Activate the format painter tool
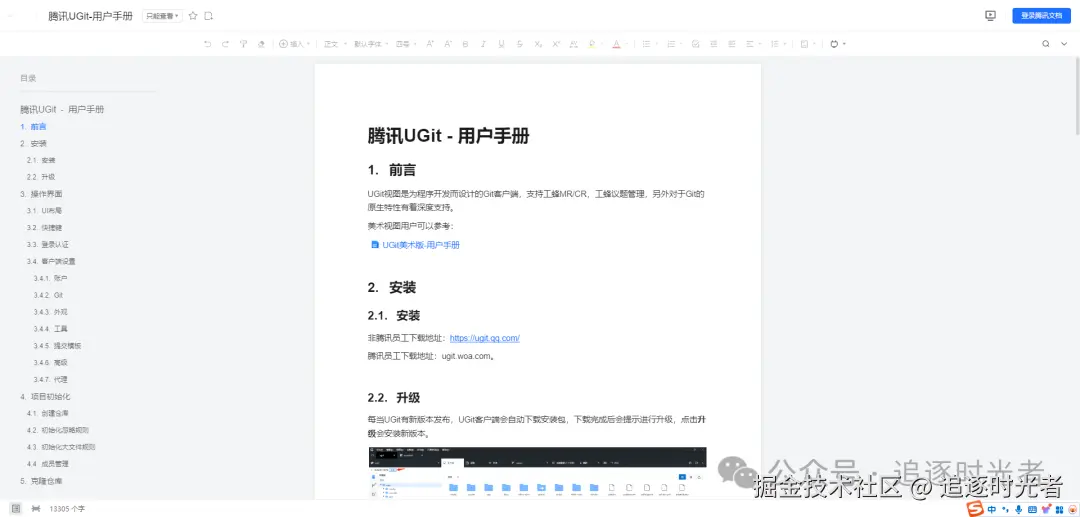Screen dimensions: 1080x517 tap(243, 44)
